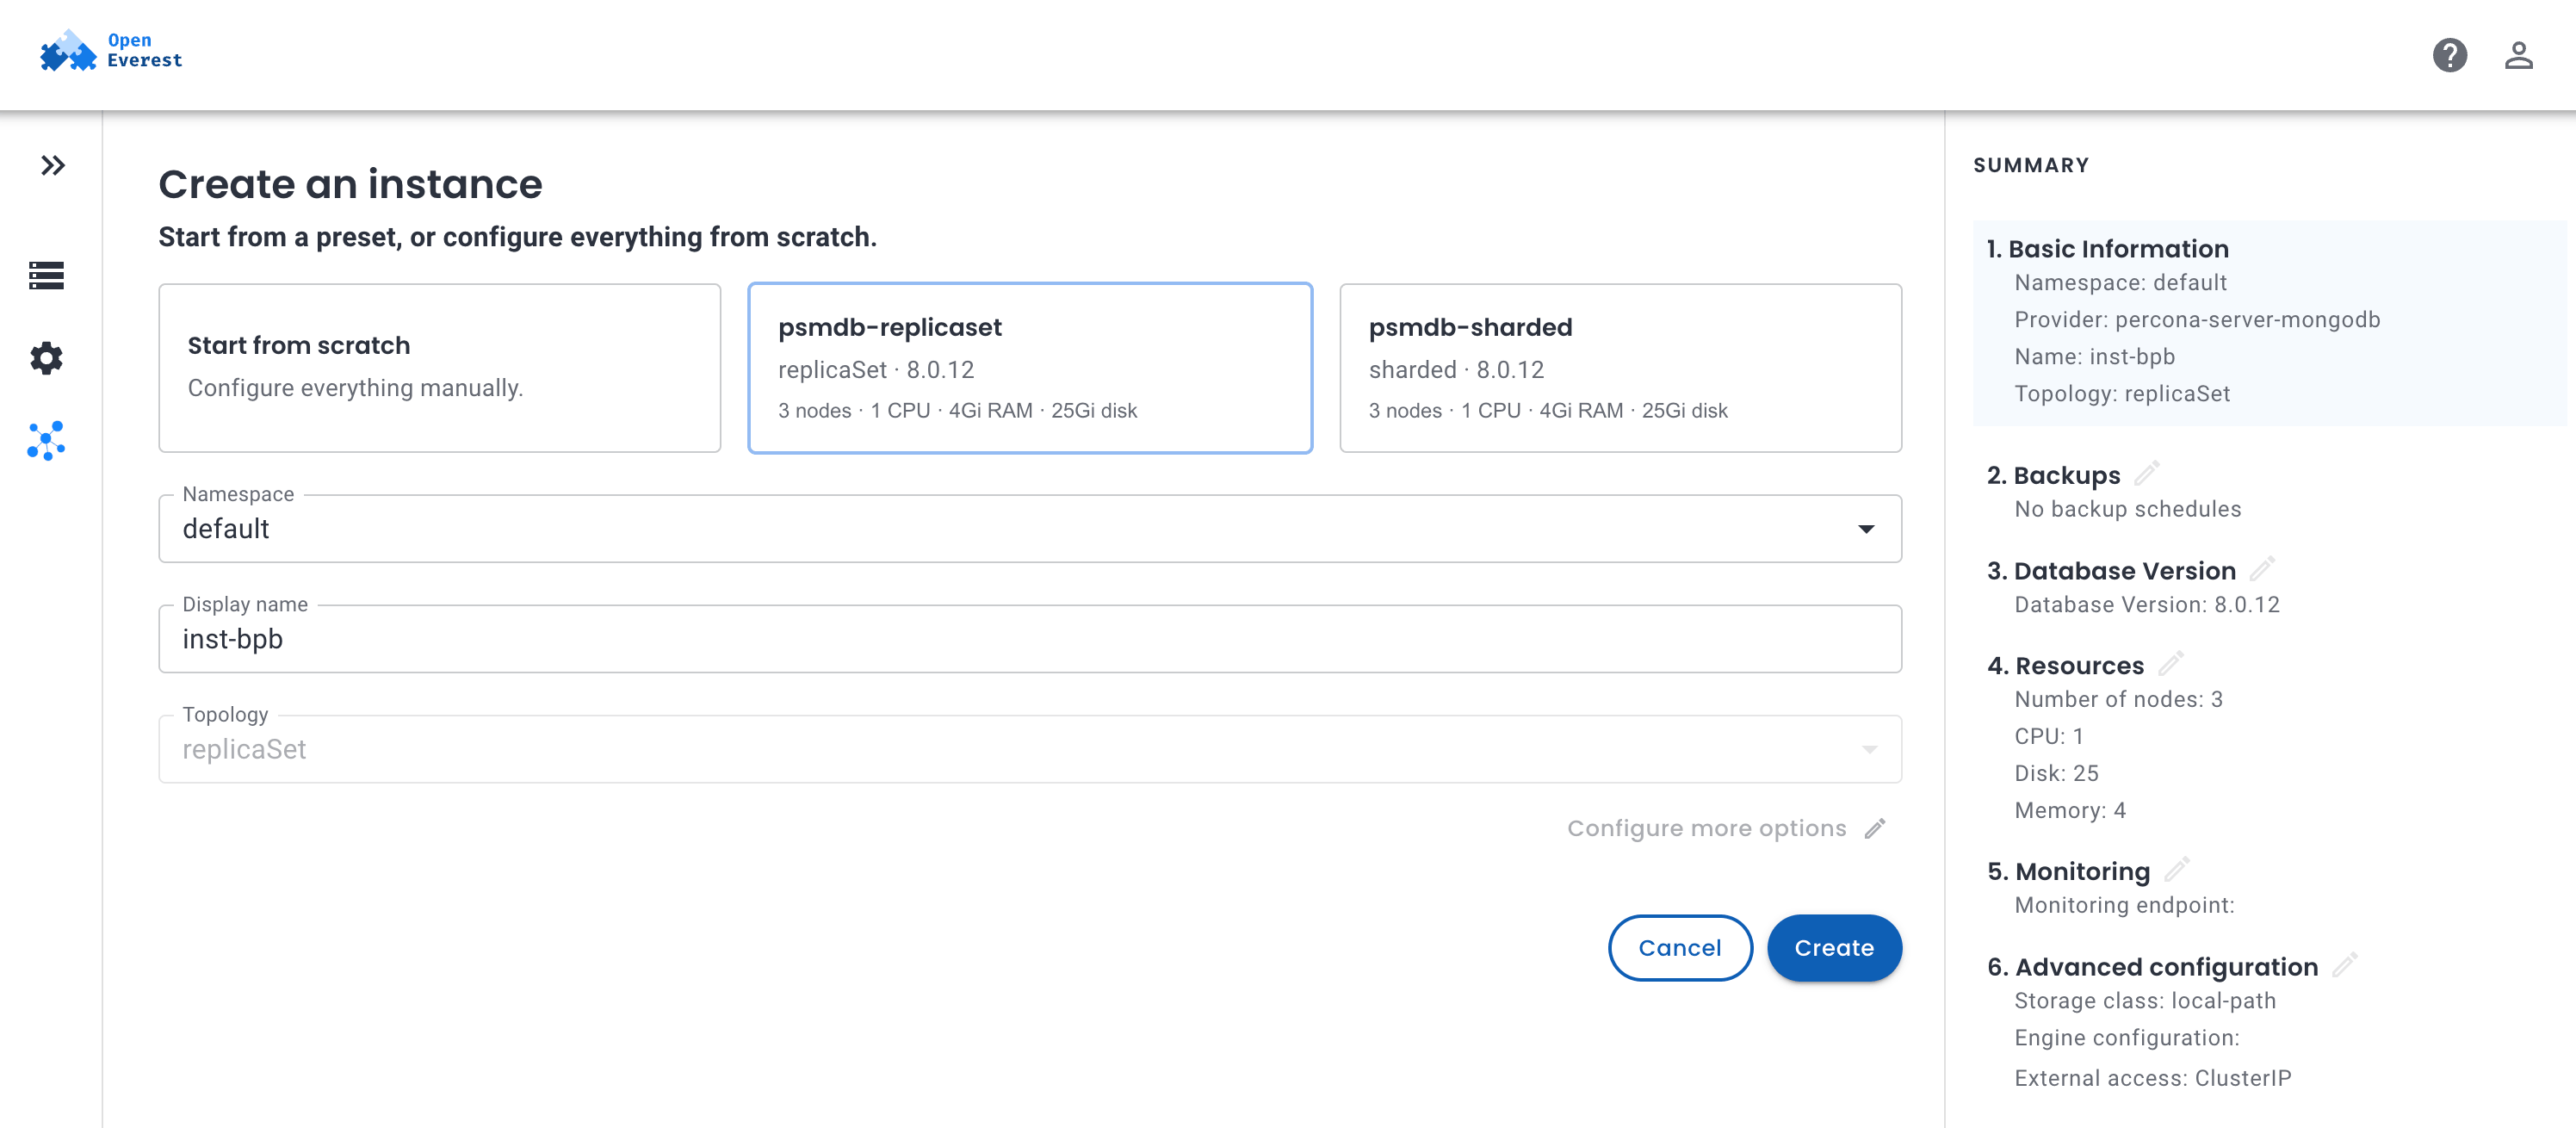Click the Open Everest logo
Viewport: 2576px width, 1128px height.
111,51
